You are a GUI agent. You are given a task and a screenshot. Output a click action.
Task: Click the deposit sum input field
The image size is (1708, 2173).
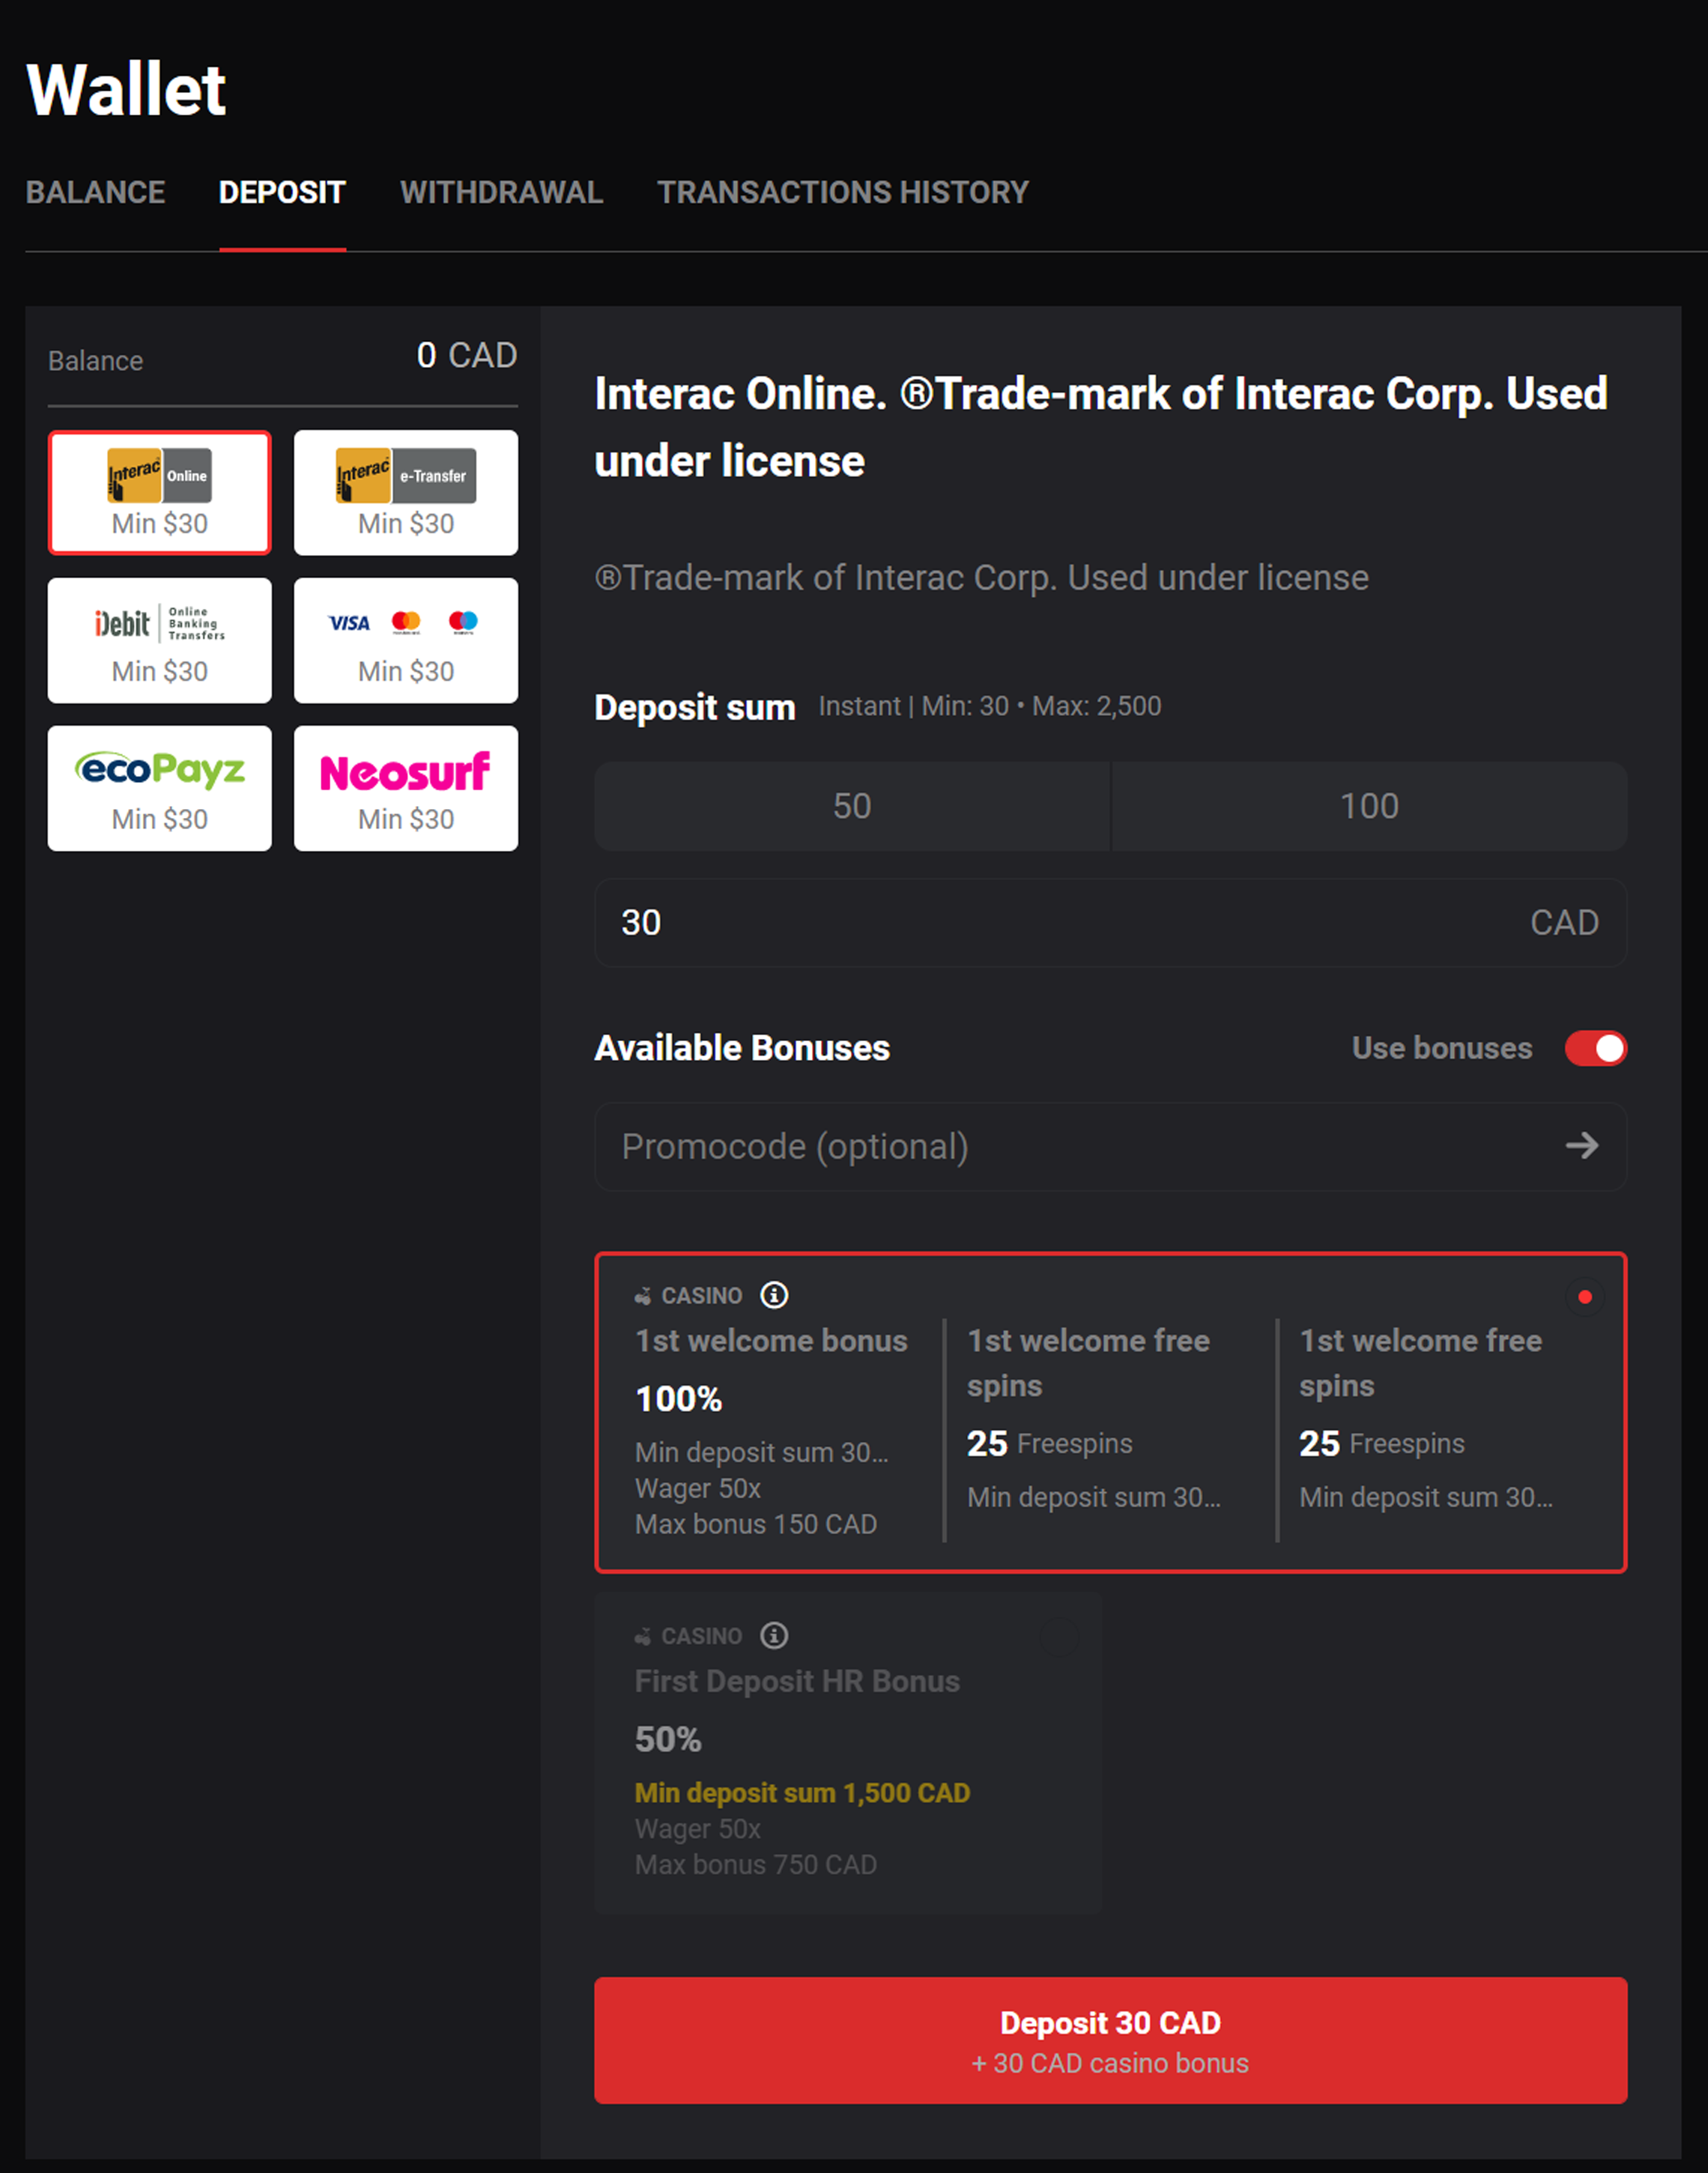[1111, 923]
